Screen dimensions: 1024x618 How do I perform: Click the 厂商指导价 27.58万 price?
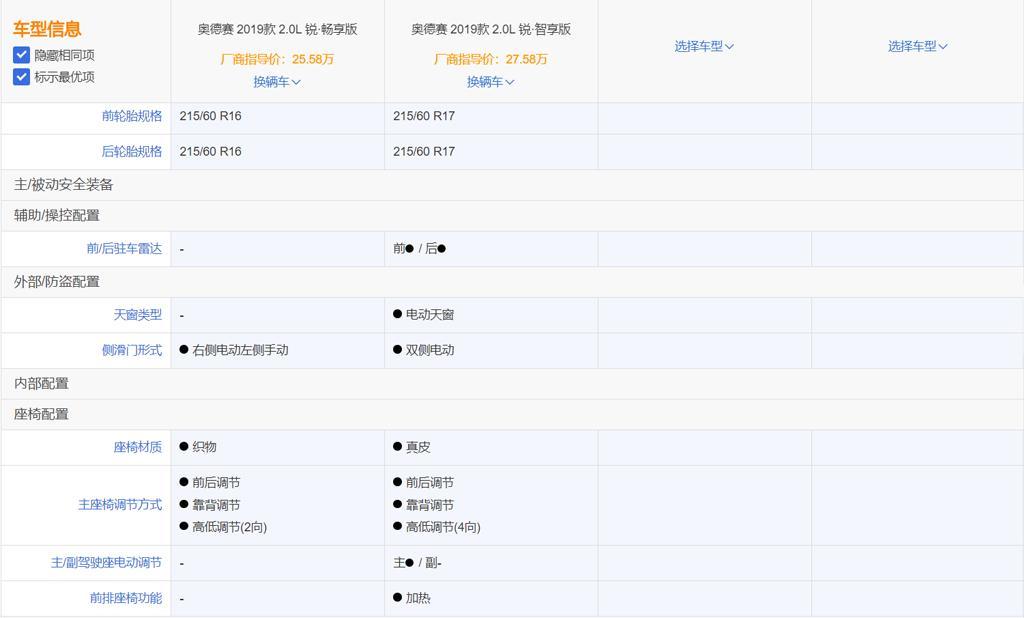tap(491, 59)
